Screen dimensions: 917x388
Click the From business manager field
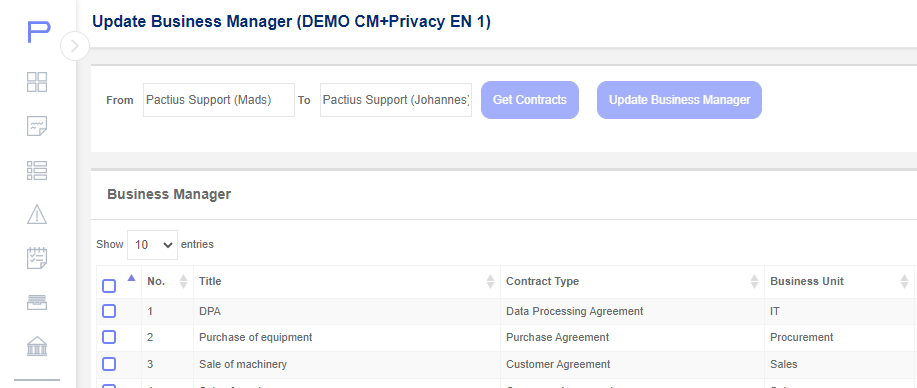tap(219, 100)
